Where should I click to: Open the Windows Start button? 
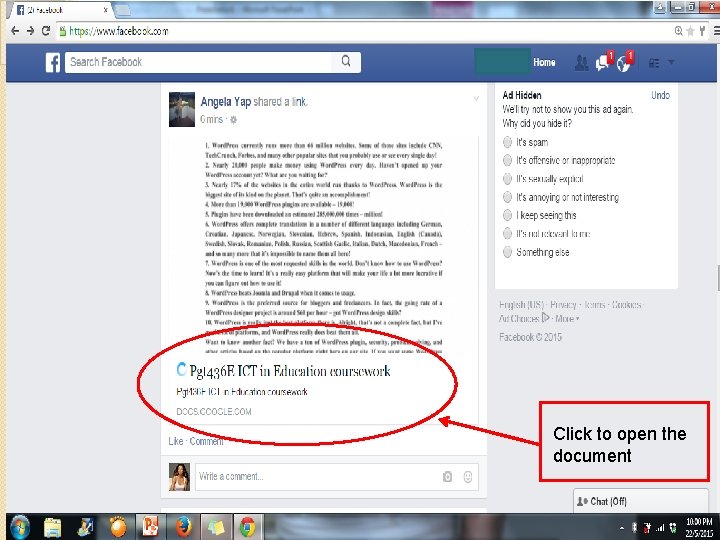(20, 527)
